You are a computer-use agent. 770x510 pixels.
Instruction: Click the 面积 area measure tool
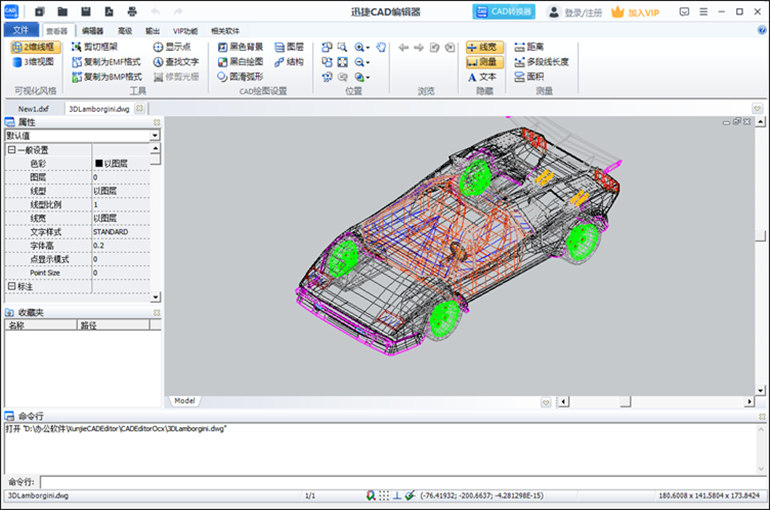(529, 77)
